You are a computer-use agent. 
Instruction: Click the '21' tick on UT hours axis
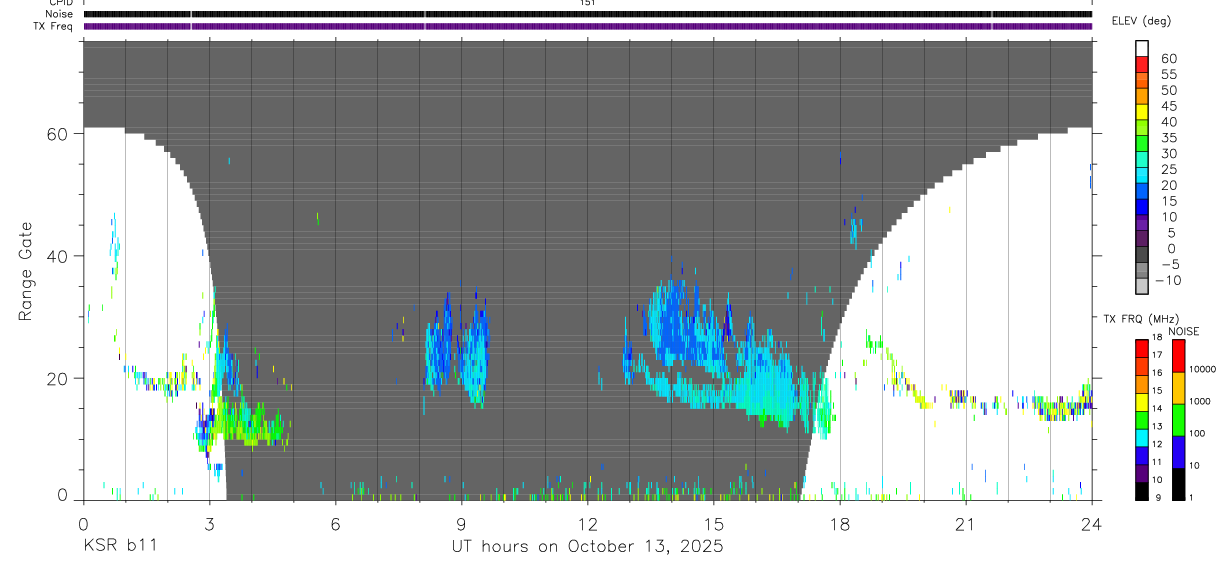966,524
